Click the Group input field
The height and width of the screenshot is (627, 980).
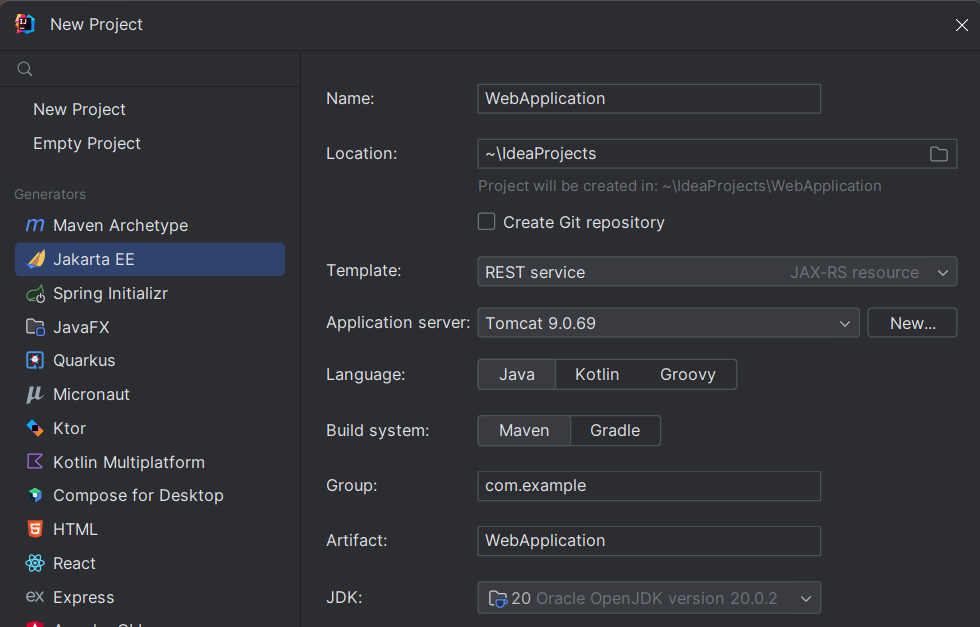[649, 485]
